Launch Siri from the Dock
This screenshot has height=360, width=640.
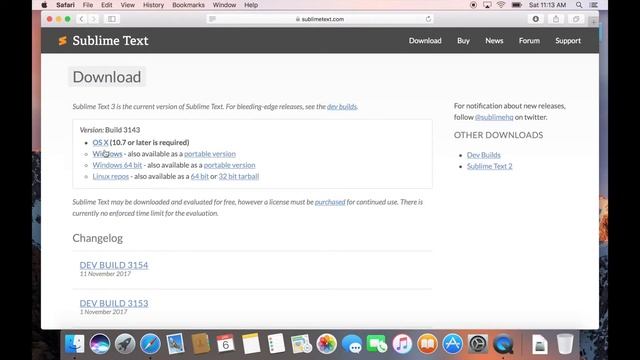(x=100, y=344)
